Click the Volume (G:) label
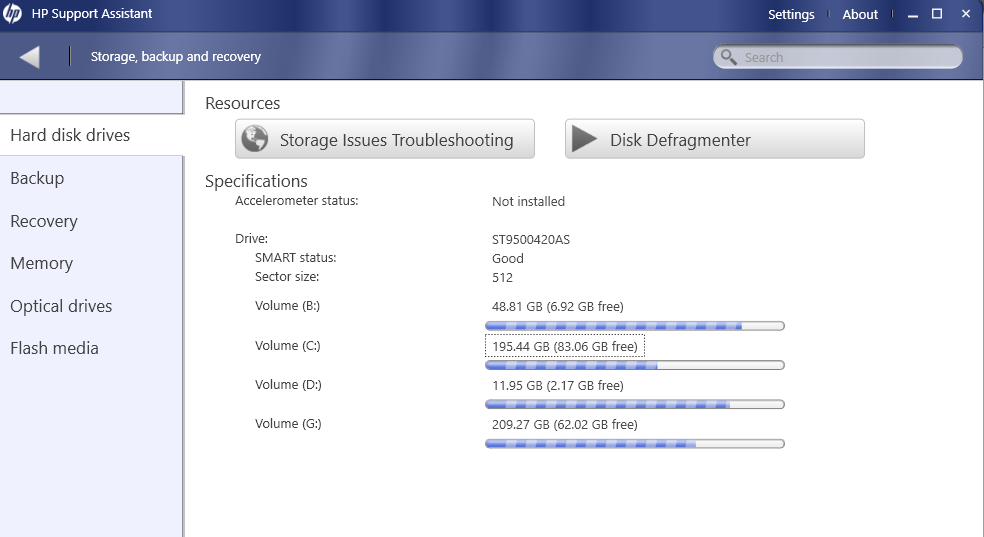 click(x=288, y=423)
